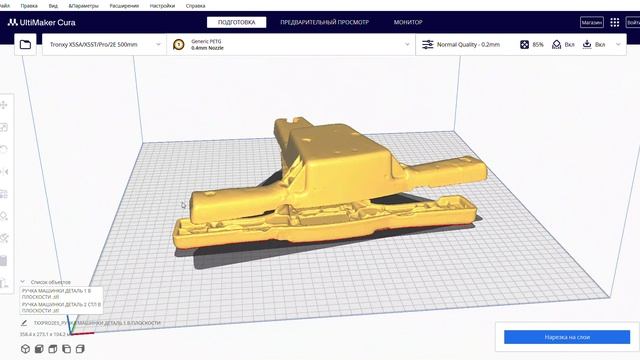640x360 pixels.
Task: Open the Вид menu
Action: pyautogui.click(x=53, y=6)
